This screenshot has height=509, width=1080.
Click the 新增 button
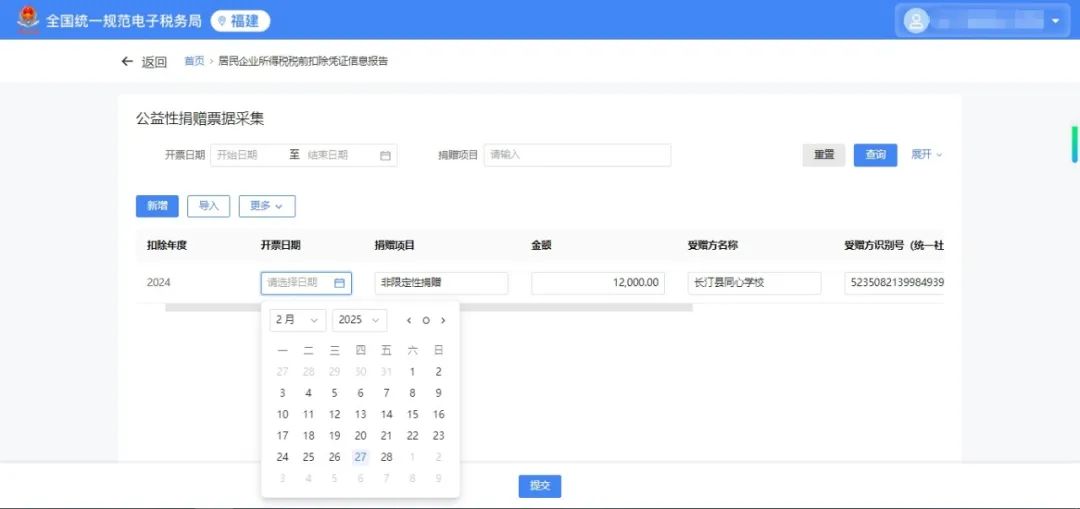[x=157, y=206]
